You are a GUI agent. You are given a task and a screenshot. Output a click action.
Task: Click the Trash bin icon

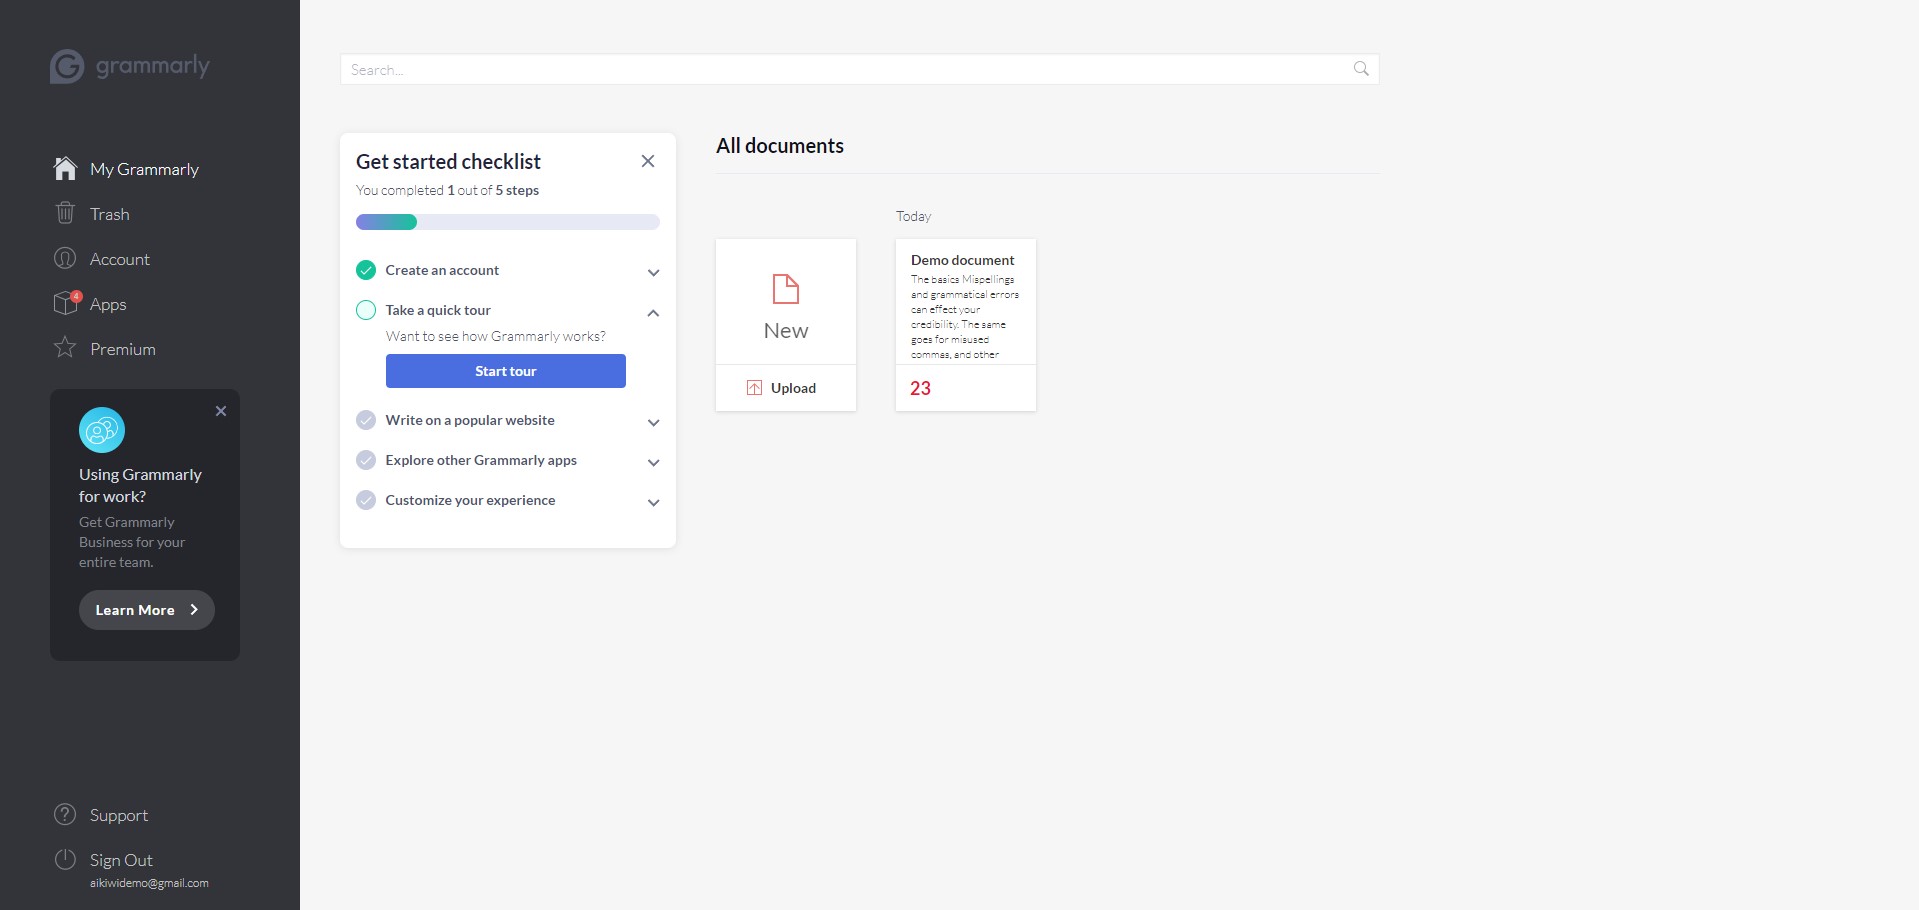pyautogui.click(x=65, y=213)
